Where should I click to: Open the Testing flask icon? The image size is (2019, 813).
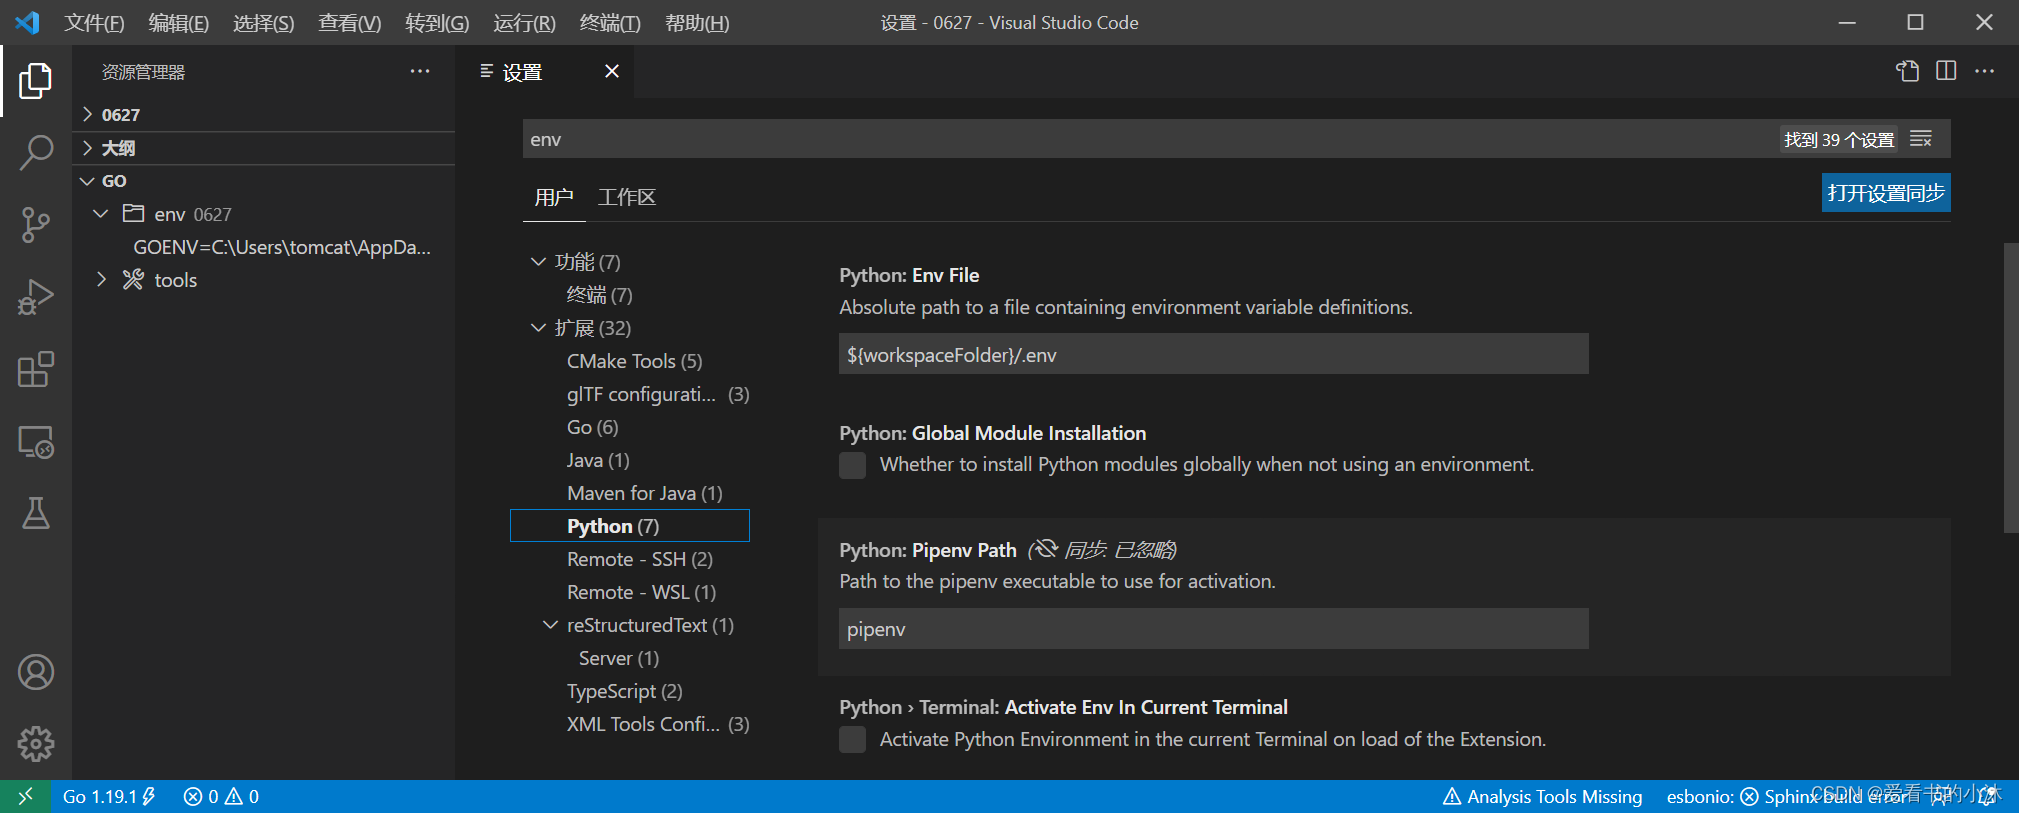coord(35,513)
